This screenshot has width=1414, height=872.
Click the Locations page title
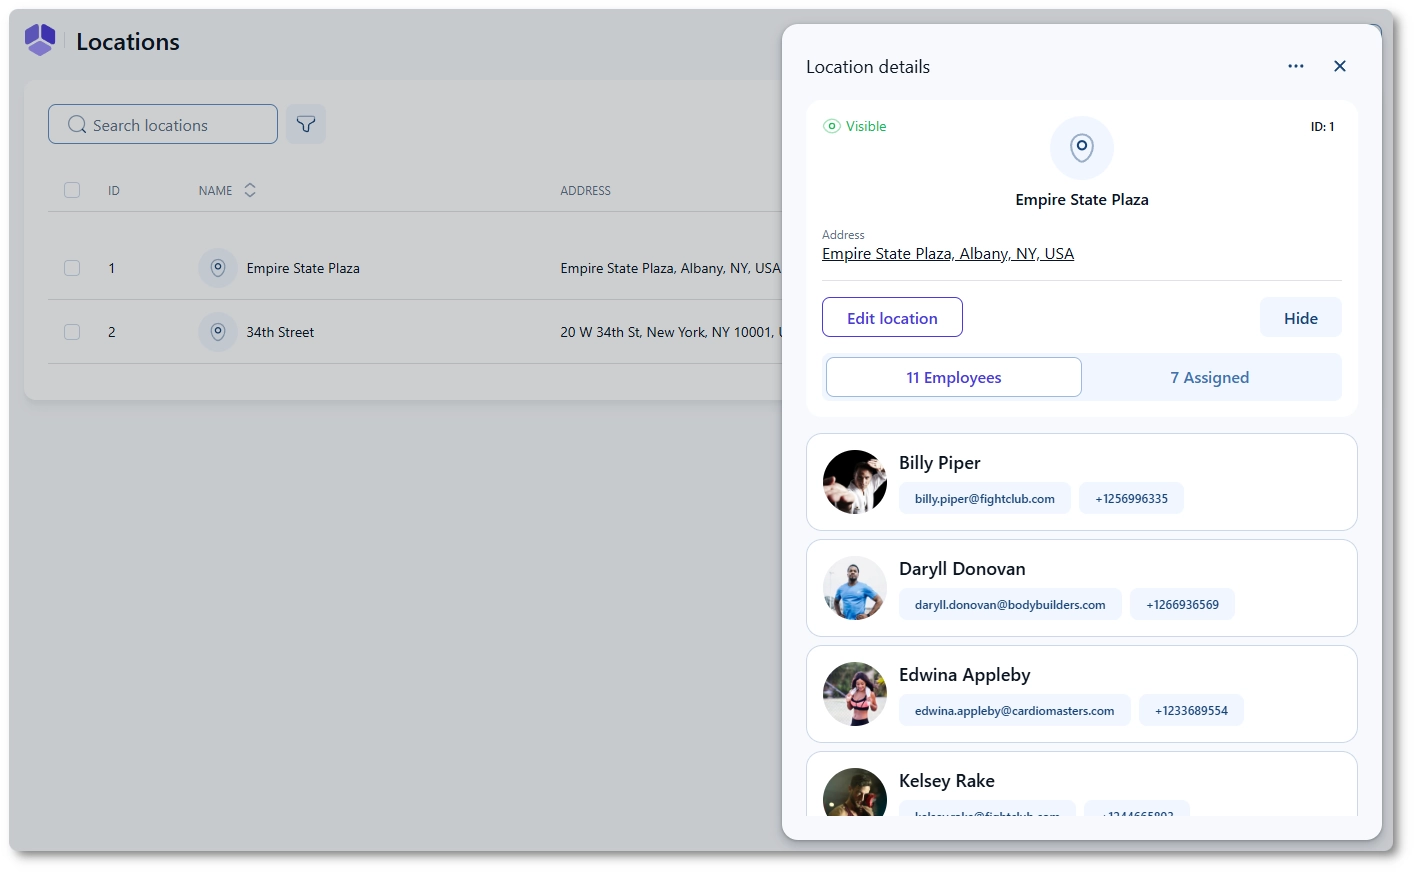coord(128,41)
